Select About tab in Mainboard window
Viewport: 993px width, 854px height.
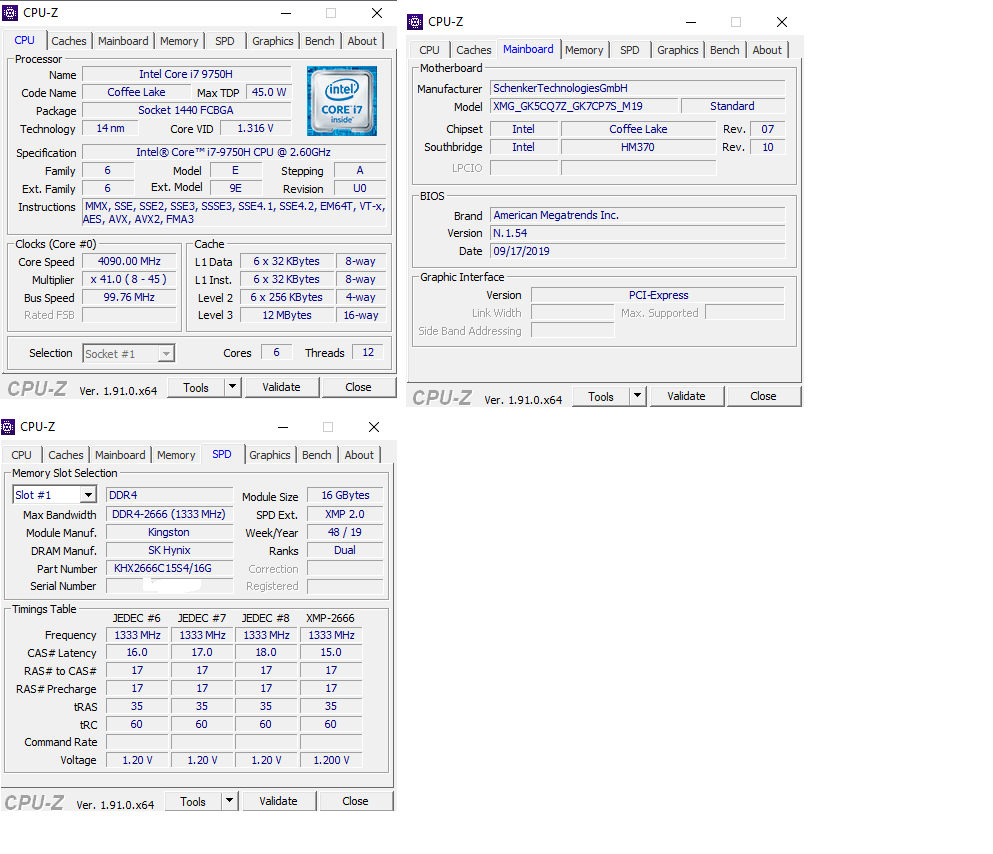(767, 50)
